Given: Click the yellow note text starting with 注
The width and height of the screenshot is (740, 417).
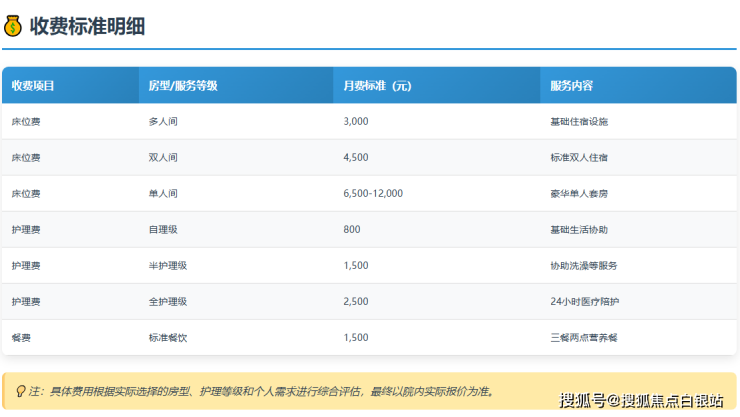Looking at the screenshot, I should click(x=262, y=391).
